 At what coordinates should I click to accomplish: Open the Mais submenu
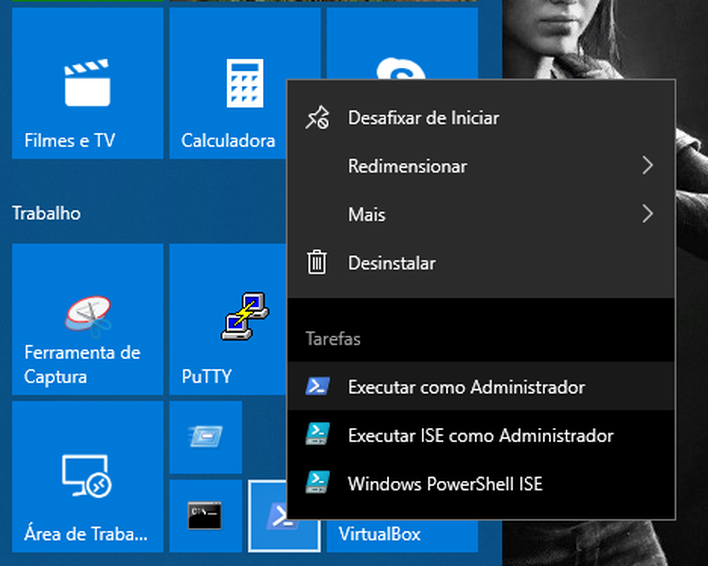(481, 214)
